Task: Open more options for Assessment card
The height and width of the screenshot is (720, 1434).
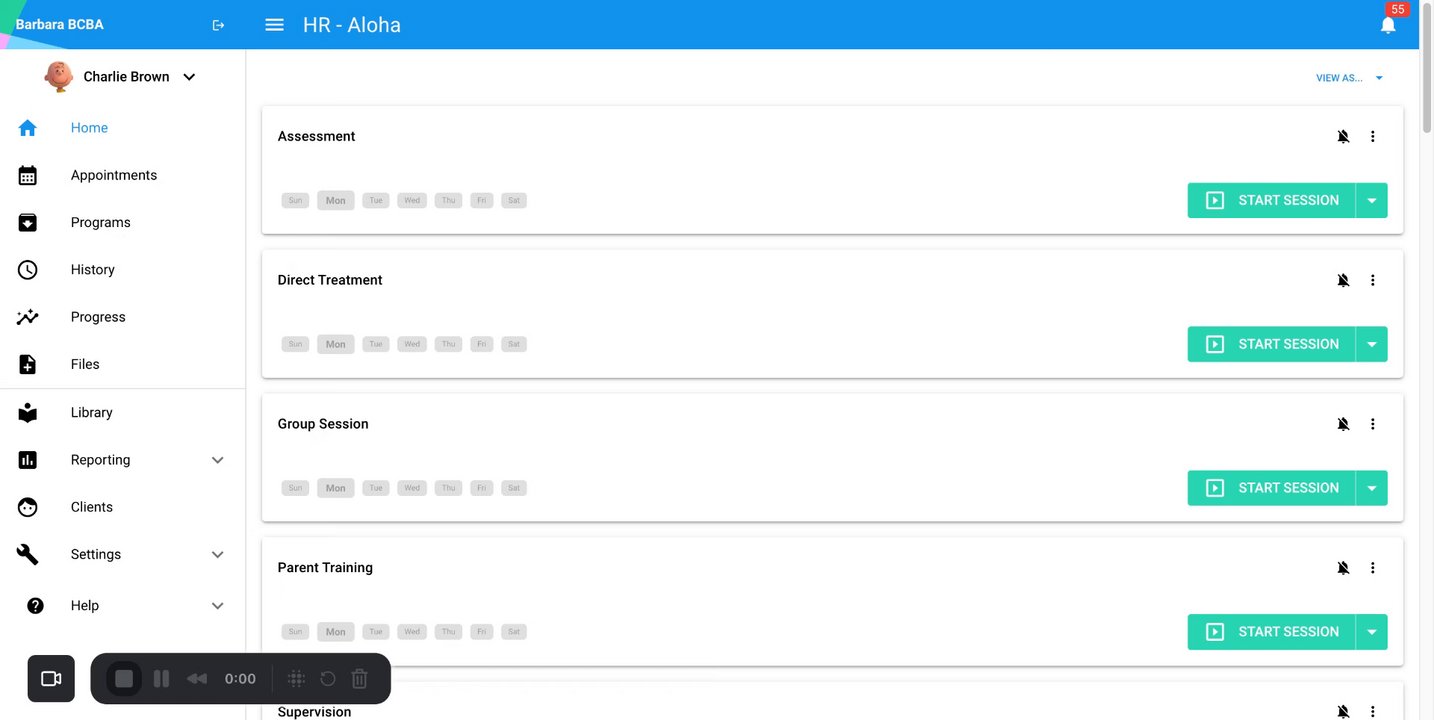Action: tap(1372, 136)
